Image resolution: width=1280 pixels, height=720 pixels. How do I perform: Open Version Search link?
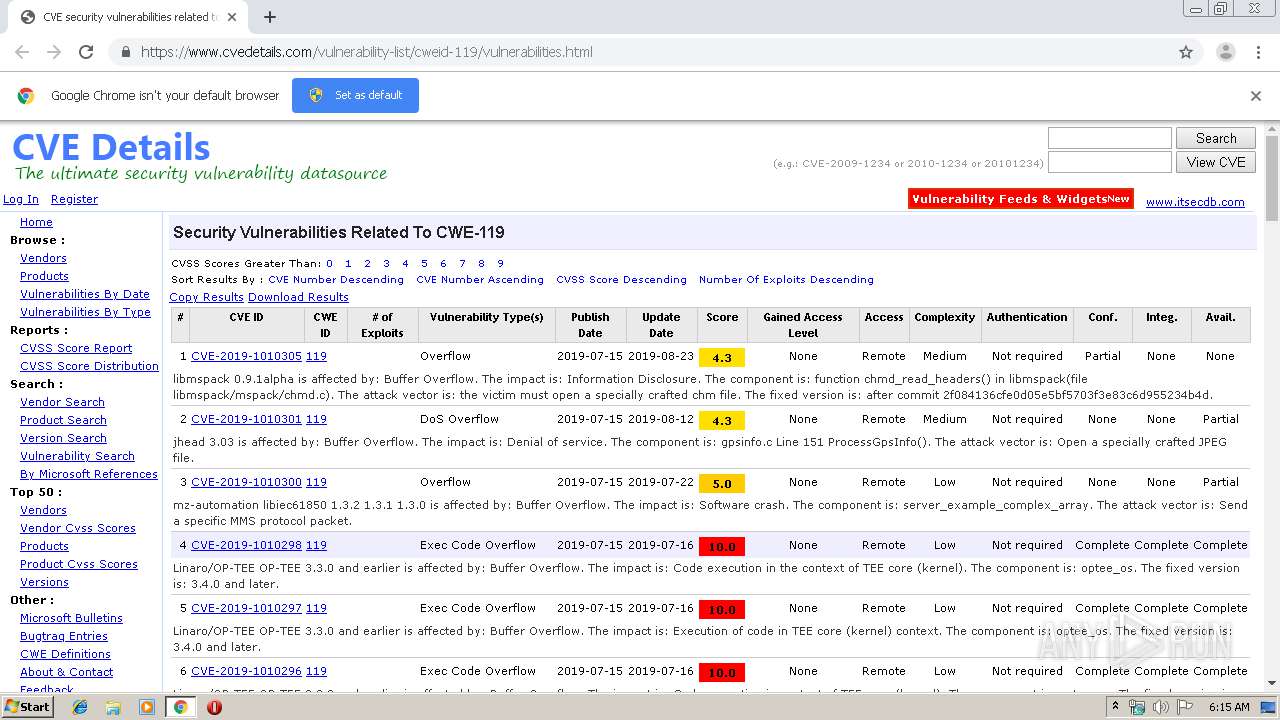(63, 438)
